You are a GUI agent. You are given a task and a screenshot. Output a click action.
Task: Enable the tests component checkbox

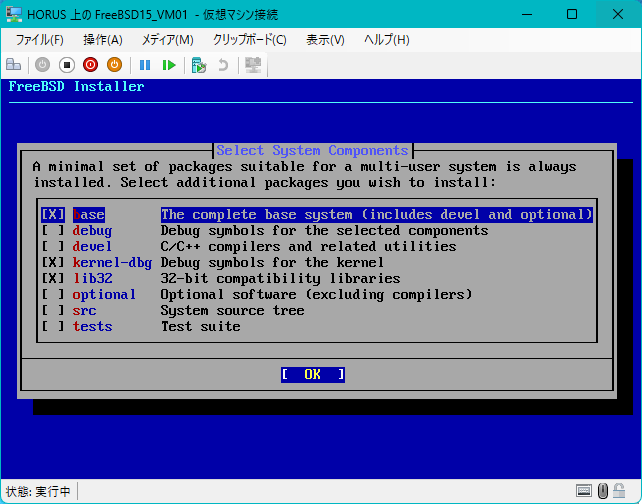(53, 326)
